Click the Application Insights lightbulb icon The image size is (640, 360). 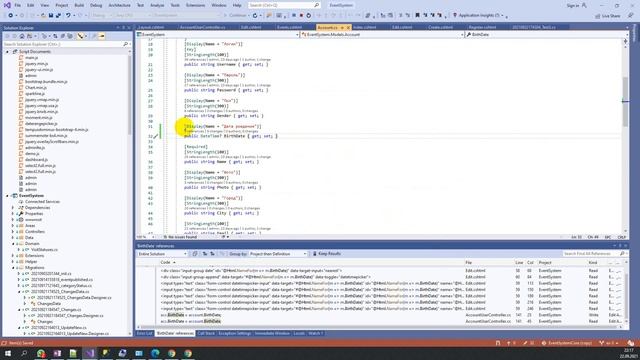(x=455, y=16)
